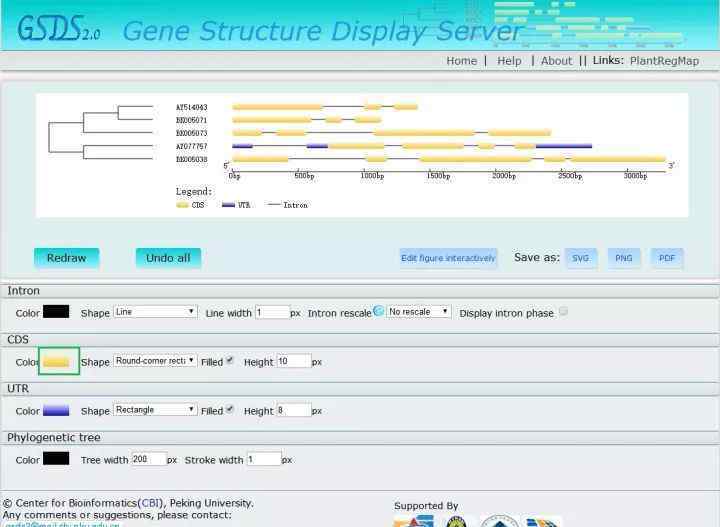Click the contact email address link
Screen dimensions: 720x527
tap(62, 524)
